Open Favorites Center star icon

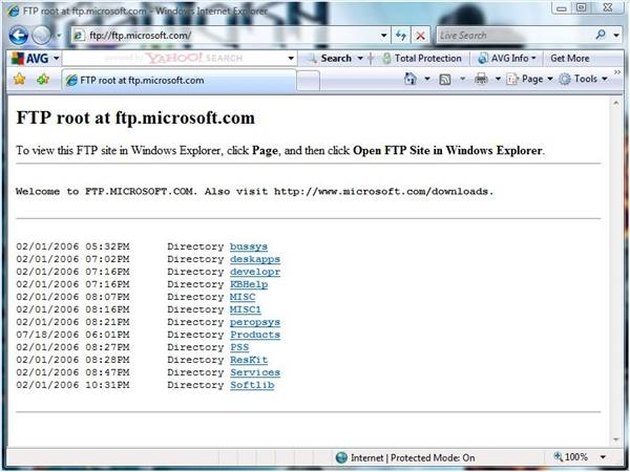coord(19,79)
